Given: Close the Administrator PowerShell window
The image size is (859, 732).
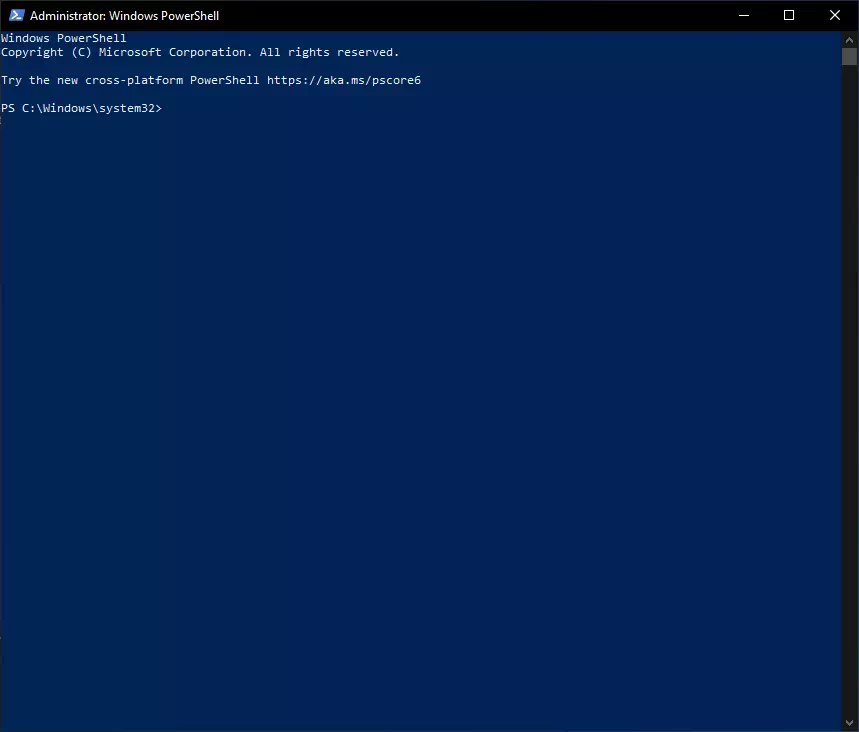Looking at the screenshot, I should 834,15.
